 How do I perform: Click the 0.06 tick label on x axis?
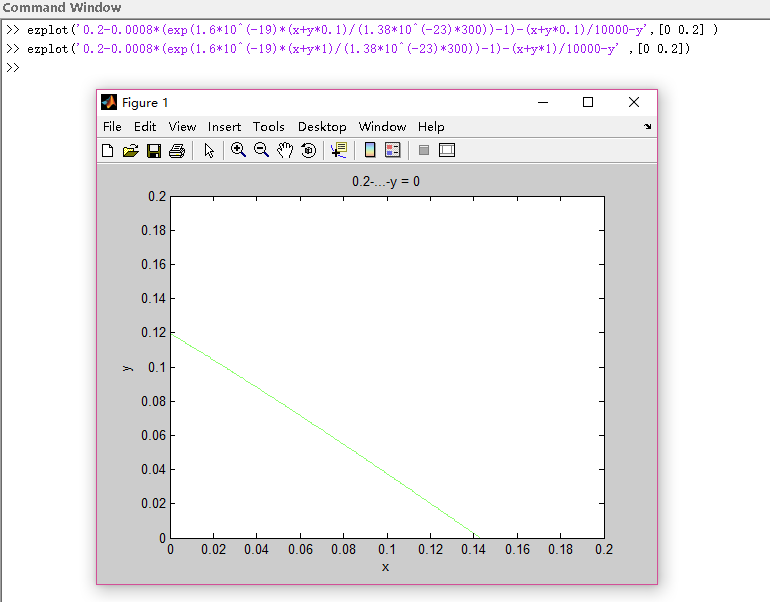(300, 549)
